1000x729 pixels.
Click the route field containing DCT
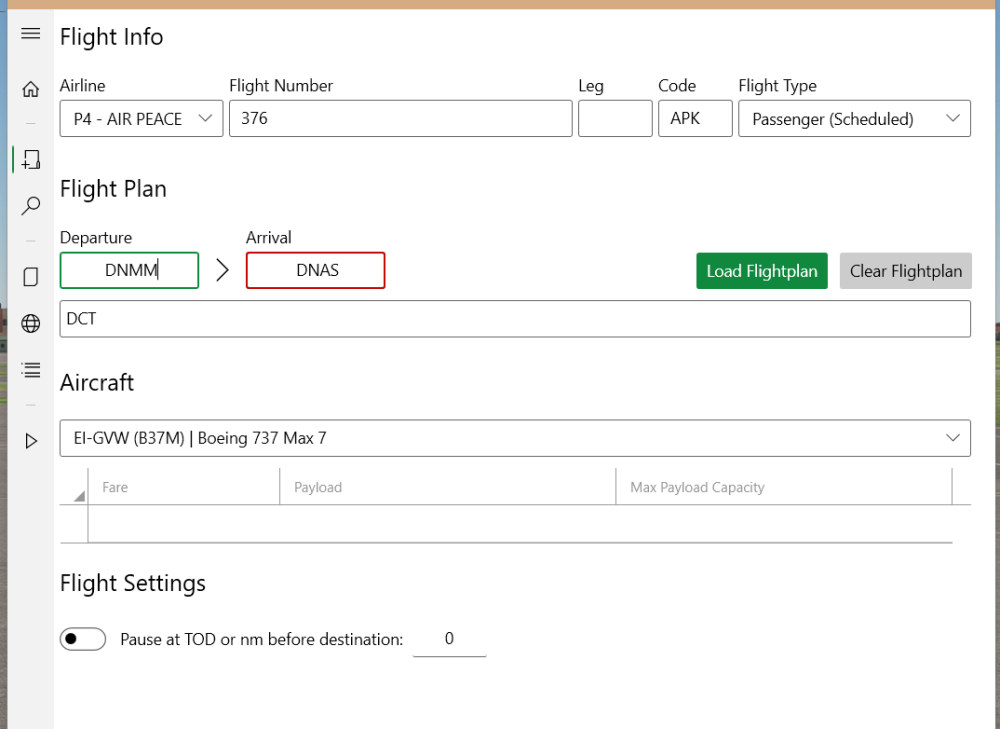(x=515, y=319)
